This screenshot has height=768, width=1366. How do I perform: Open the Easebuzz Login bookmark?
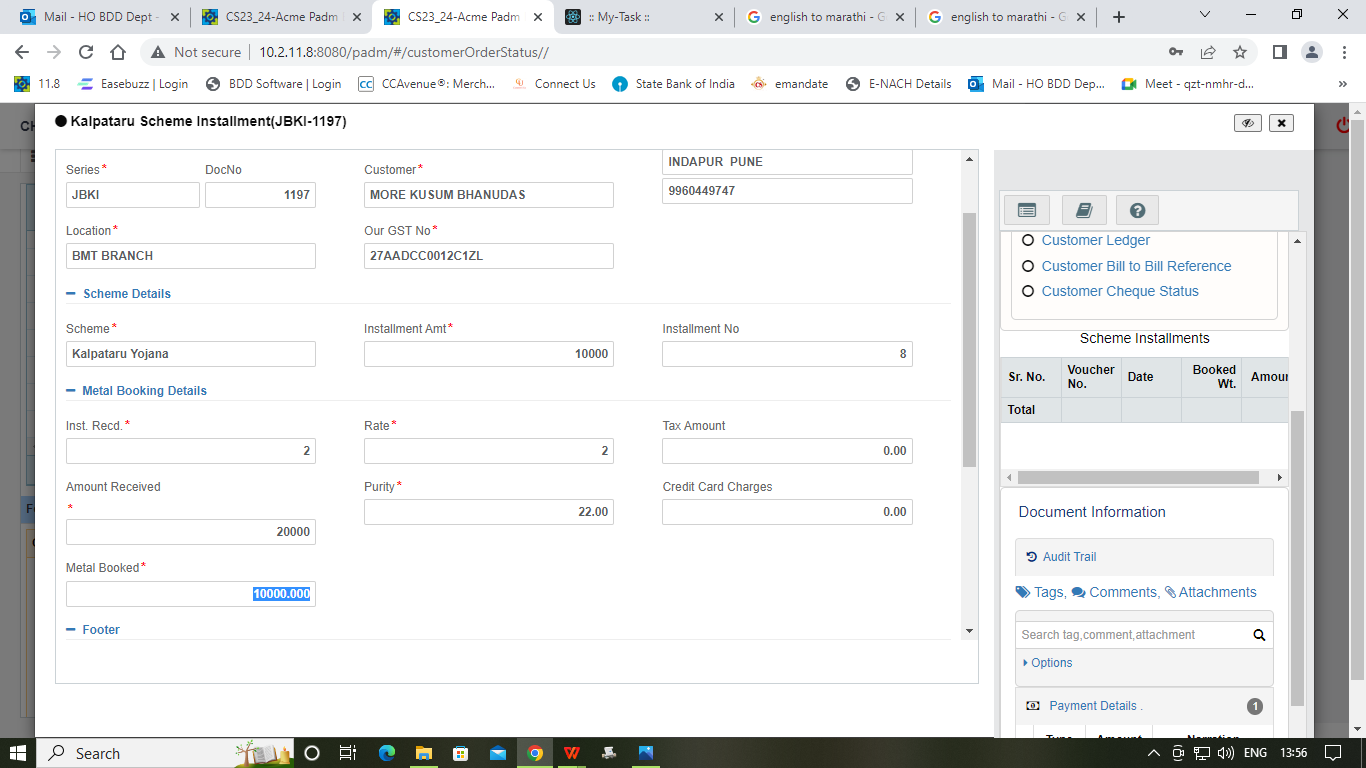133,84
